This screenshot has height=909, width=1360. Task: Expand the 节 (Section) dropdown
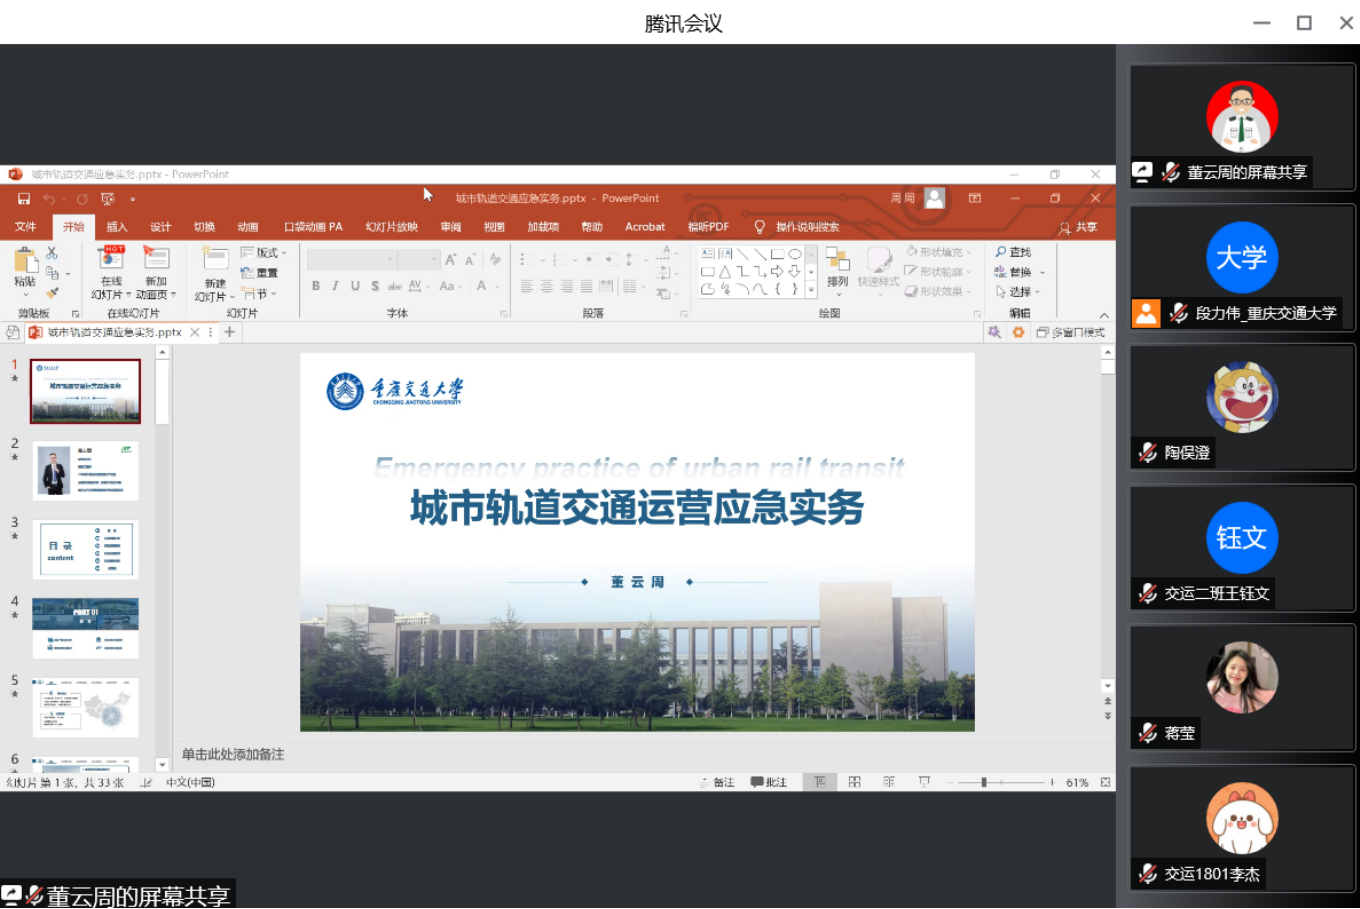(259, 293)
